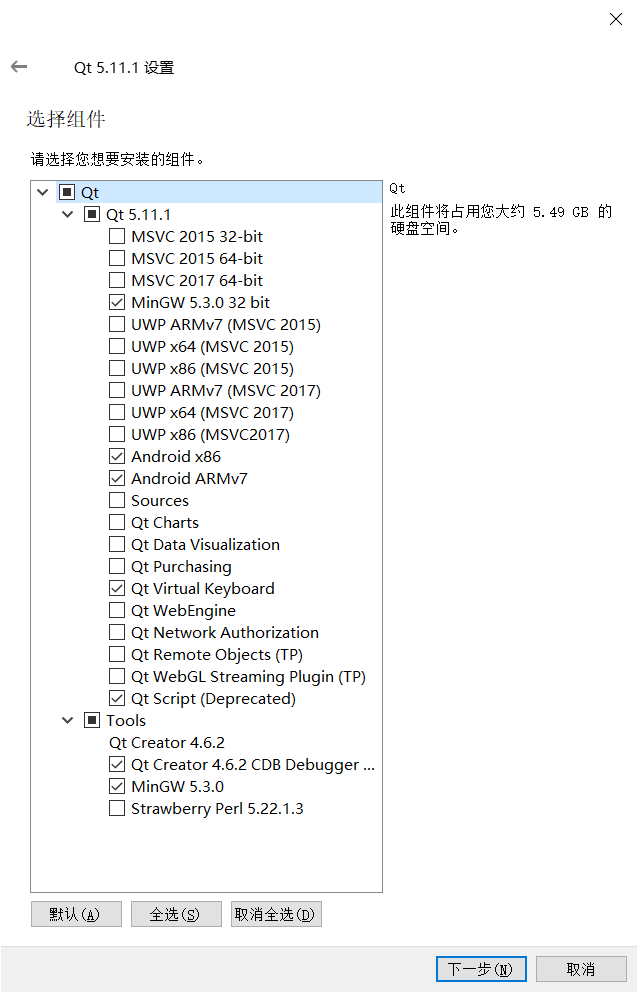Check UWP x64 (MSVC 2017)
This screenshot has width=638, height=993.
pos(117,413)
